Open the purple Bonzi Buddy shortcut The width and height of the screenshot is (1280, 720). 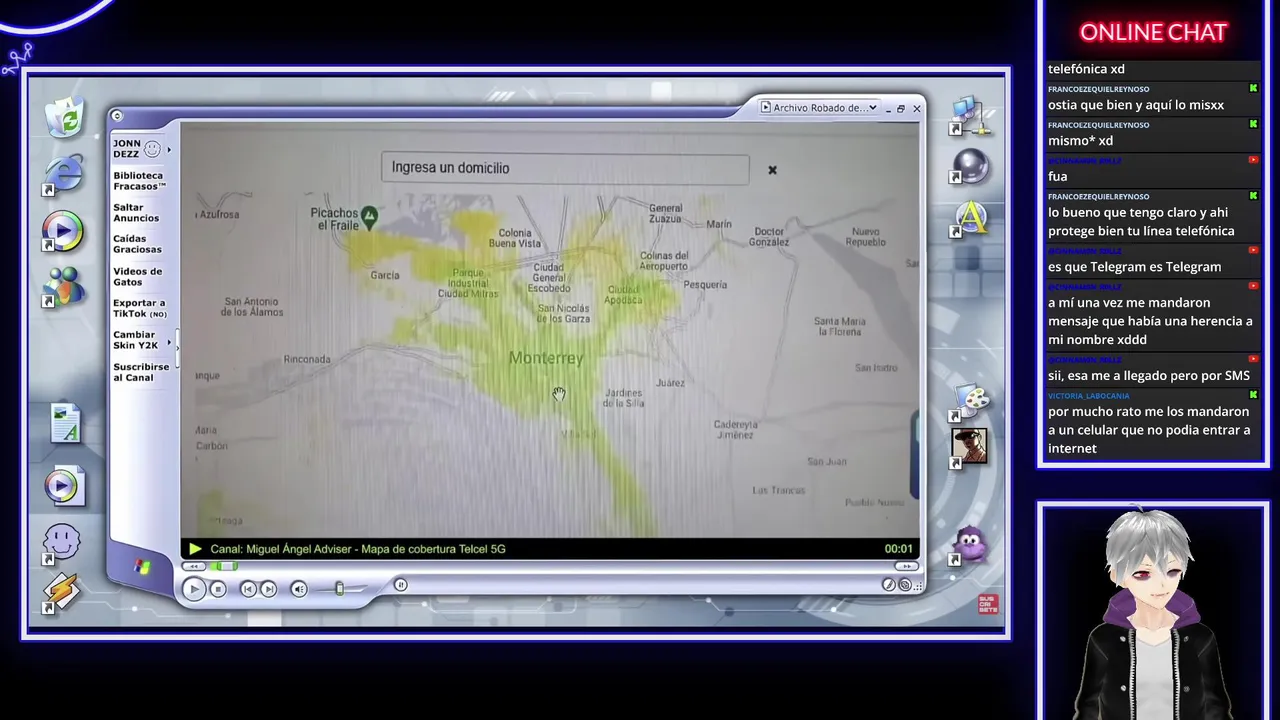(969, 545)
